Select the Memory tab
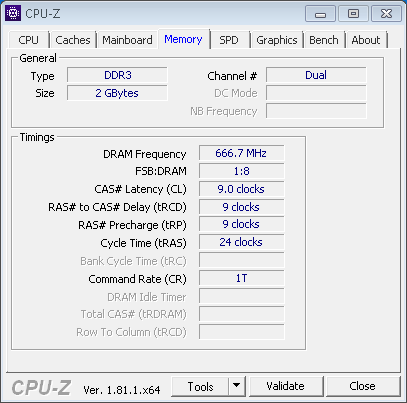407x403 pixels. 183,39
